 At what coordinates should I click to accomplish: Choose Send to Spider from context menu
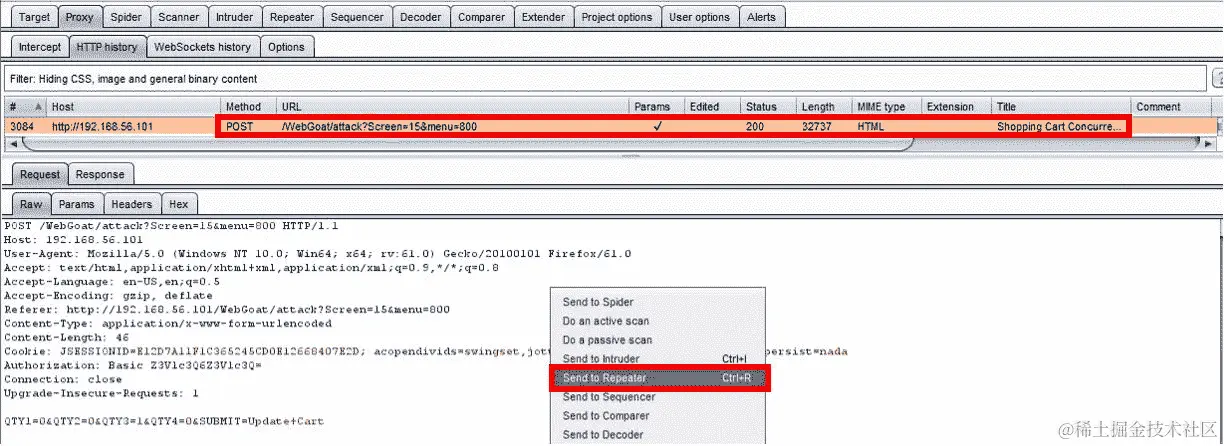pos(658,302)
